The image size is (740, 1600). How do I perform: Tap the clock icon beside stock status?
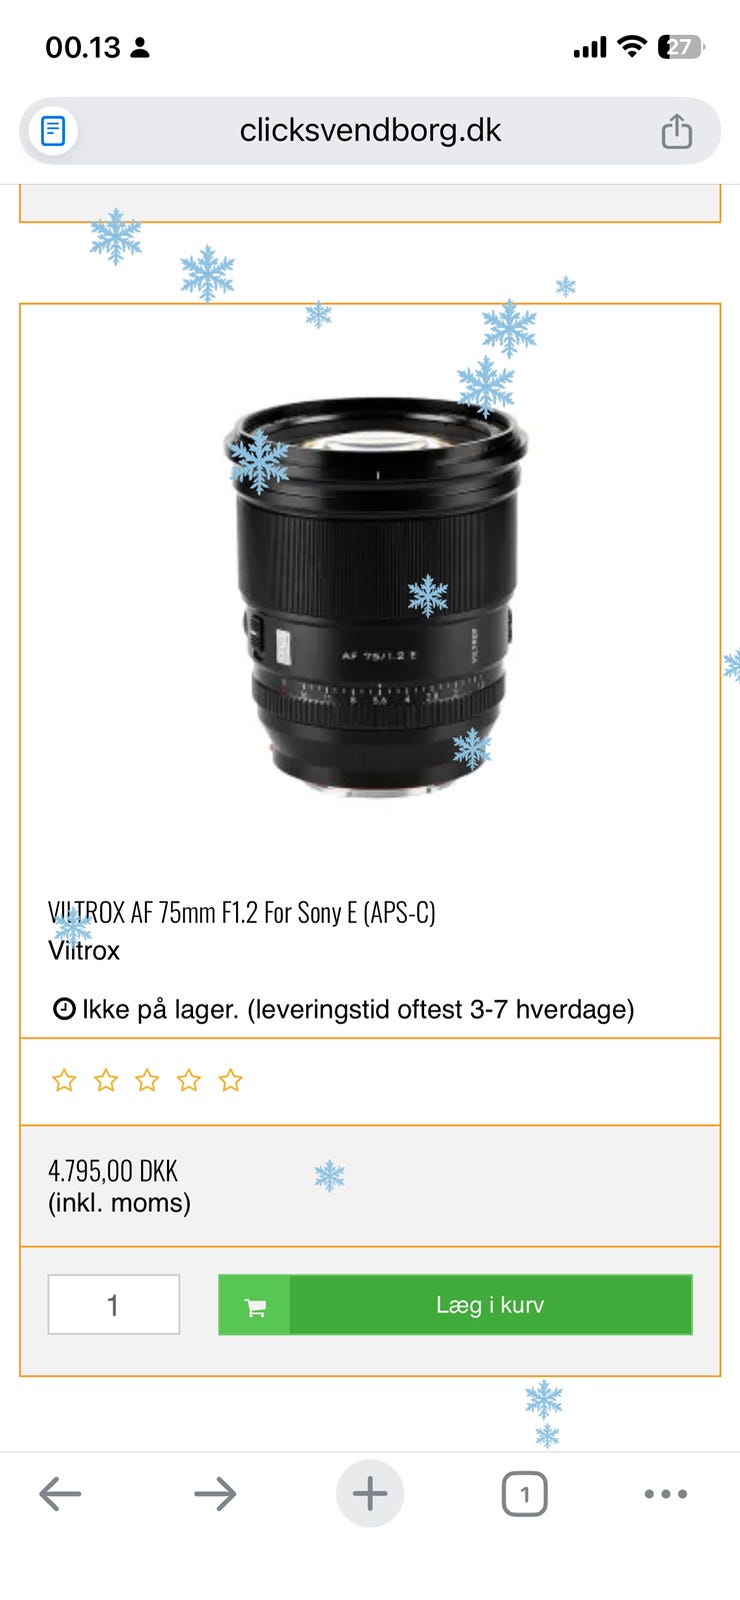click(x=64, y=1009)
